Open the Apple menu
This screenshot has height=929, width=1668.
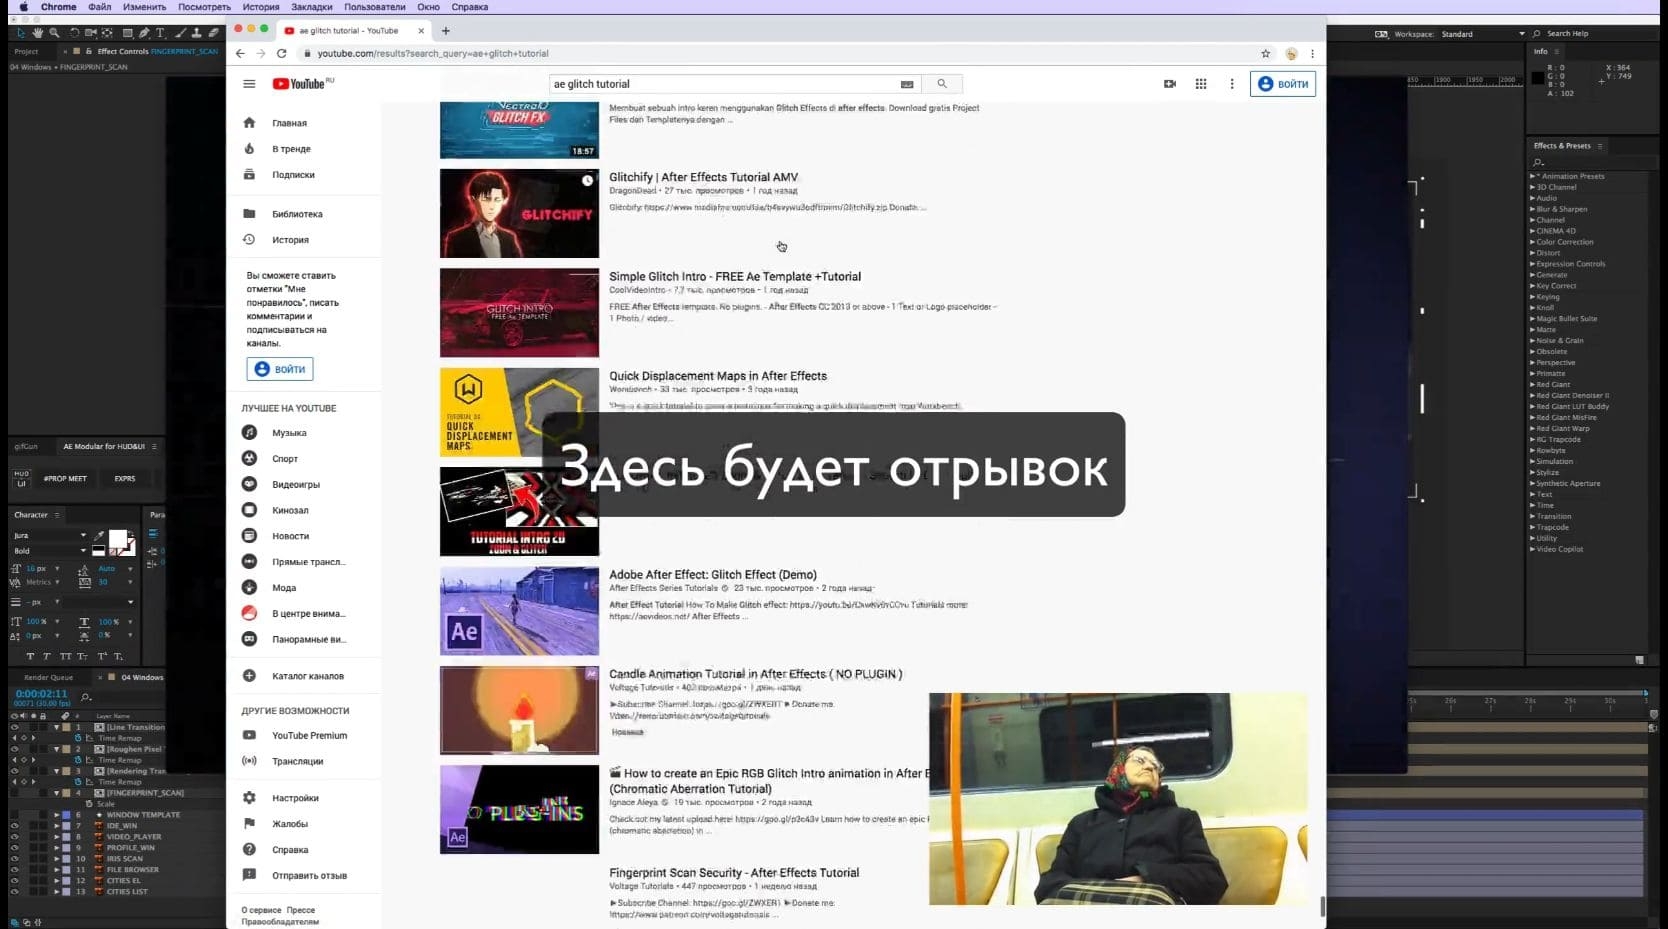coord(24,7)
